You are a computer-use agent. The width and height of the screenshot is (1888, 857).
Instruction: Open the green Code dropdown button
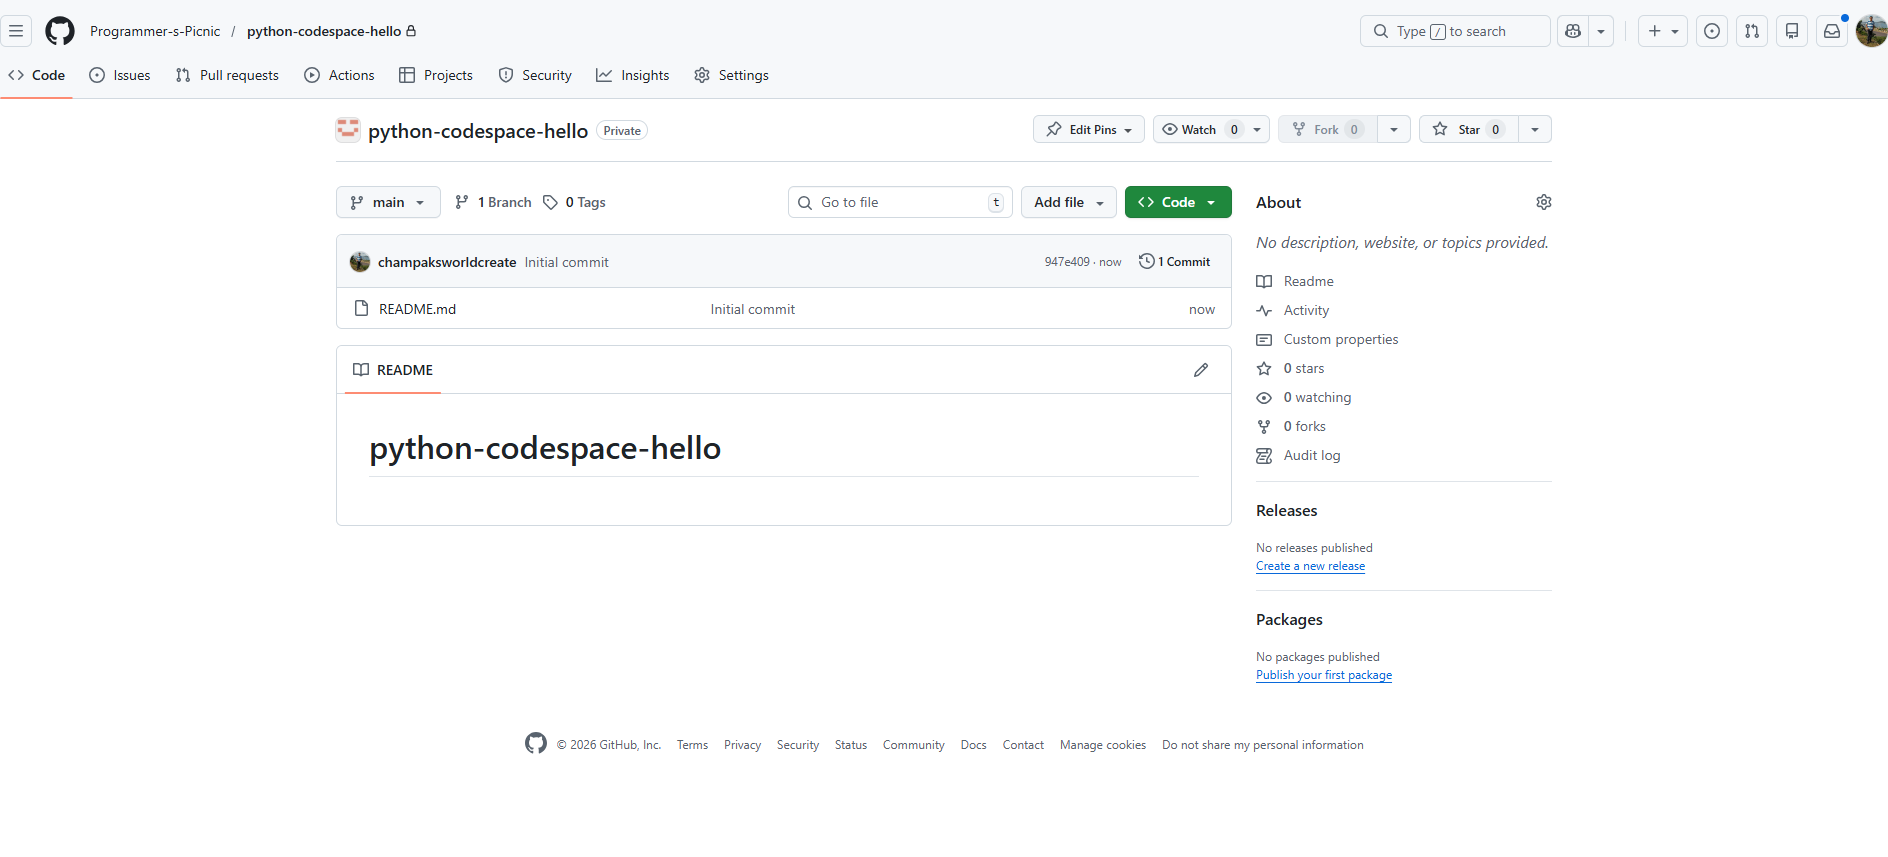[1178, 202]
